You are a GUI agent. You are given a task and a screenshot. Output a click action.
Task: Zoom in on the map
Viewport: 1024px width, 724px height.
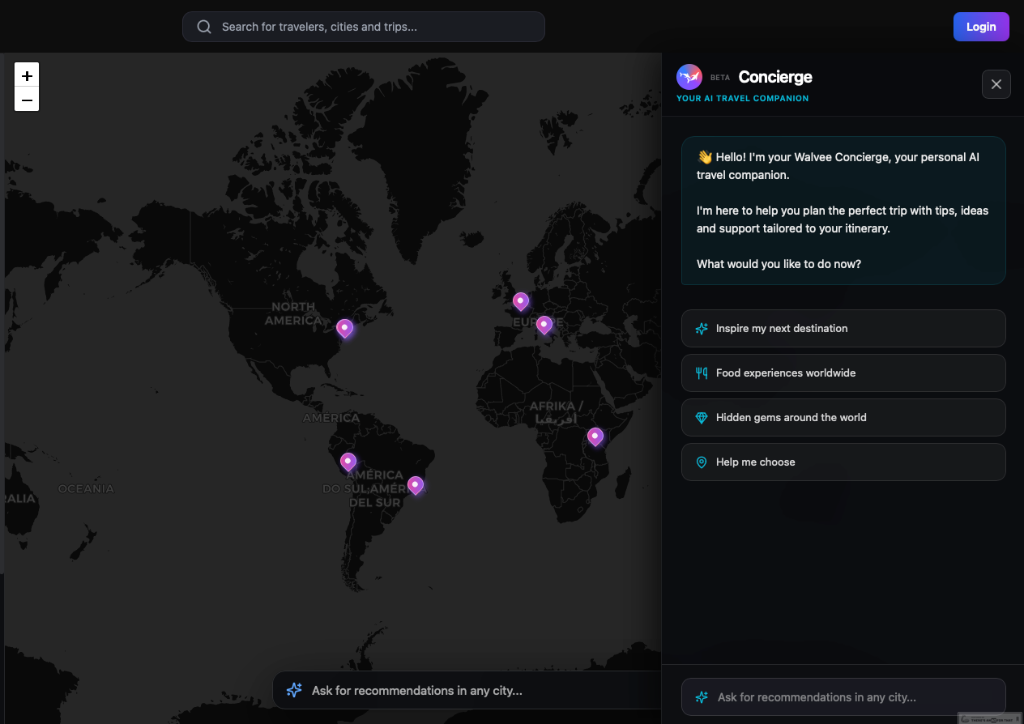(x=27, y=75)
